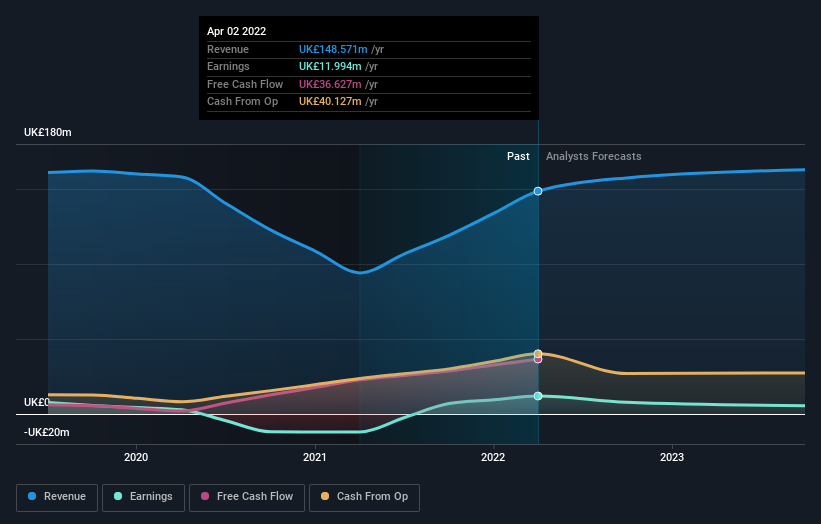Click the Analysts Forecasts label
Screen dimensions: 821x524
[x=594, y=156]
